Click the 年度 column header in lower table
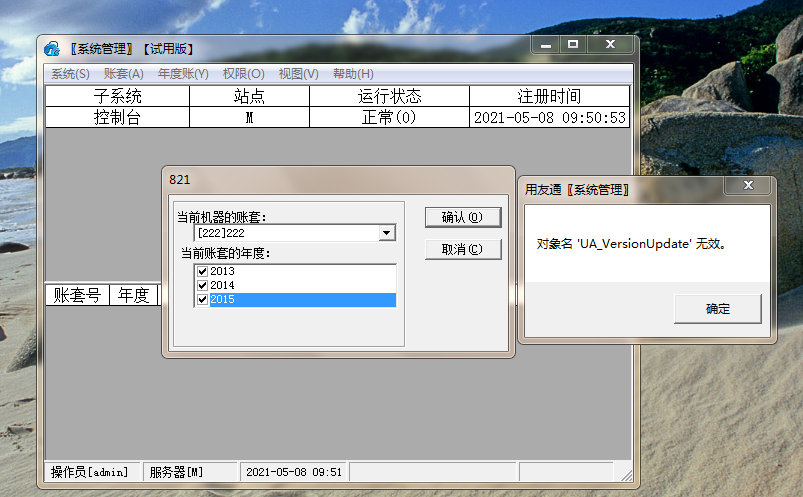Image resolution: width=803 pixels, height=497 pixels. 133,295
